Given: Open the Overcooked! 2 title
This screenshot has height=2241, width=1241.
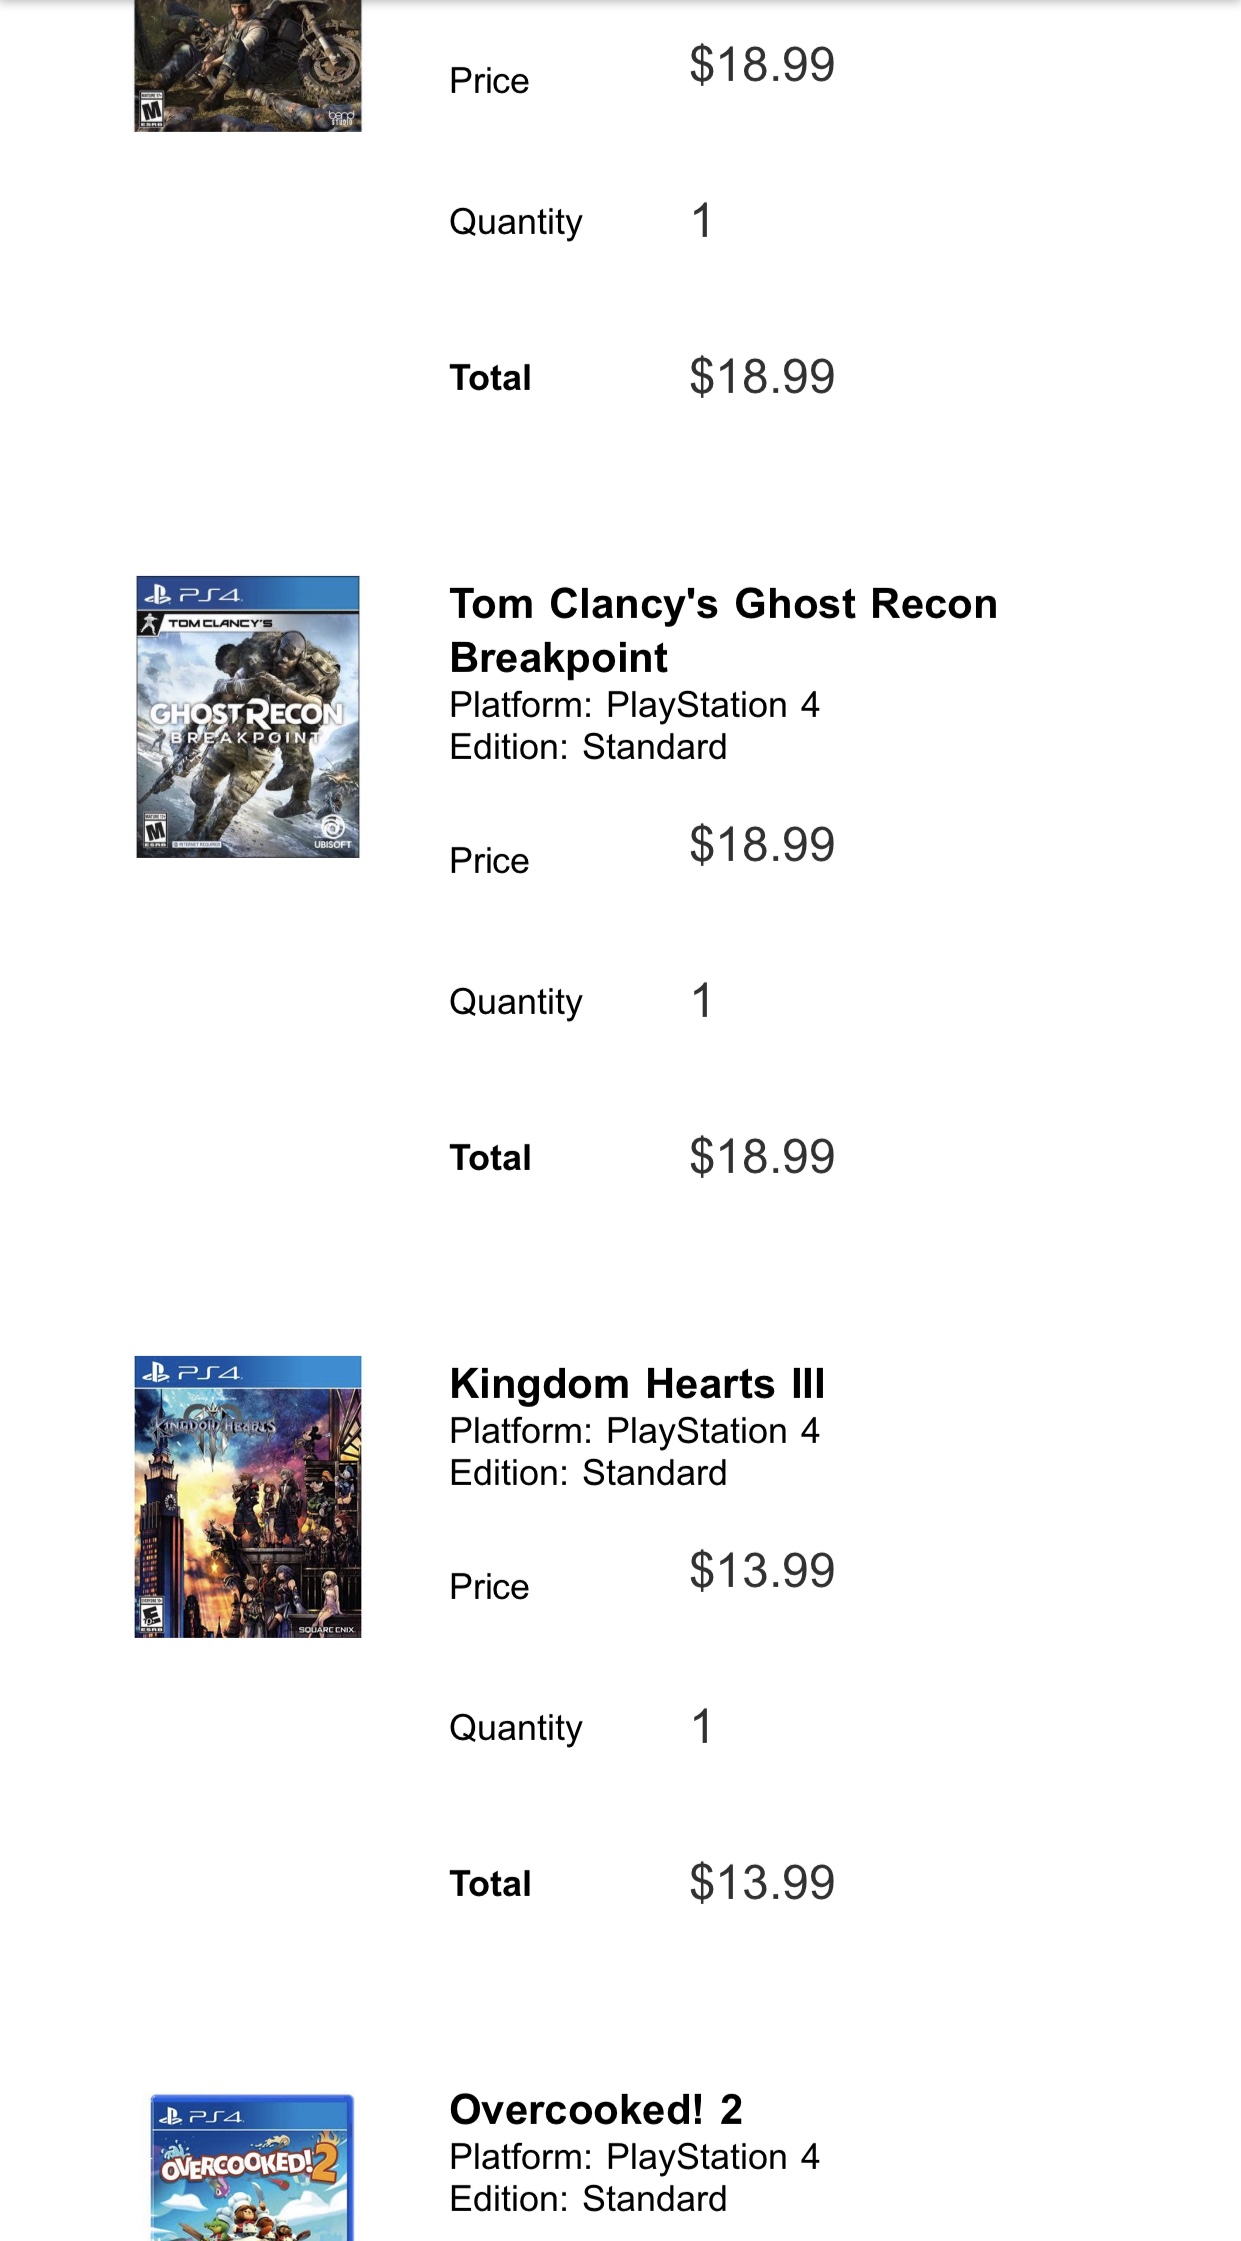Looking at the screenshot, I should click(596, 2110).
